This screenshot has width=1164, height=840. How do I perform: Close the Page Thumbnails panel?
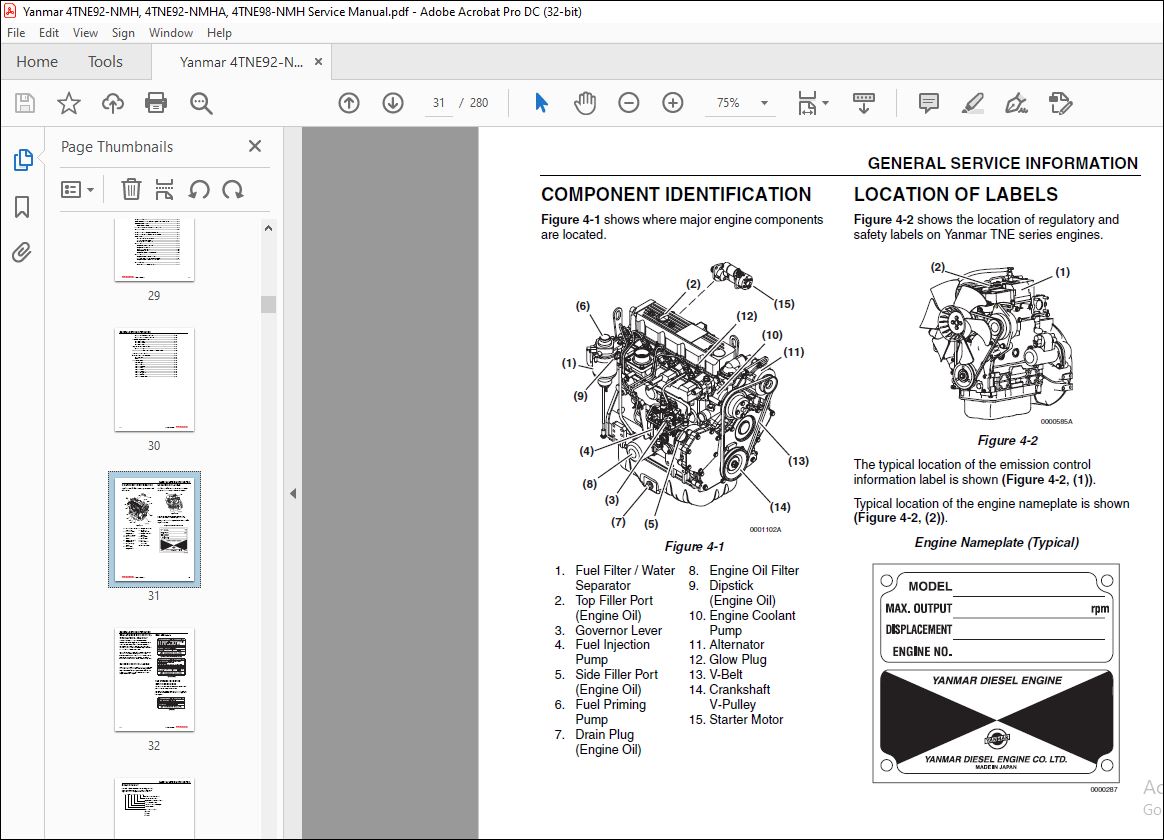click(x=255, y=146)
